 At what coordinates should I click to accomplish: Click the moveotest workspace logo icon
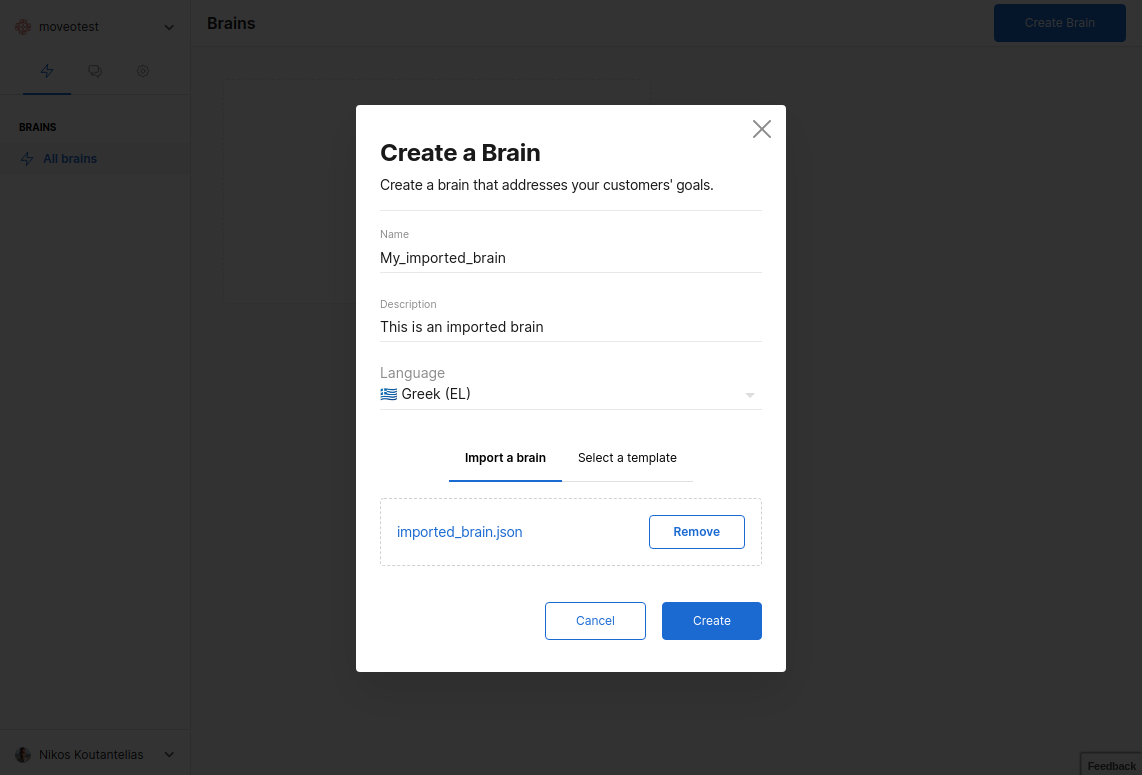(x=23, y=27)
